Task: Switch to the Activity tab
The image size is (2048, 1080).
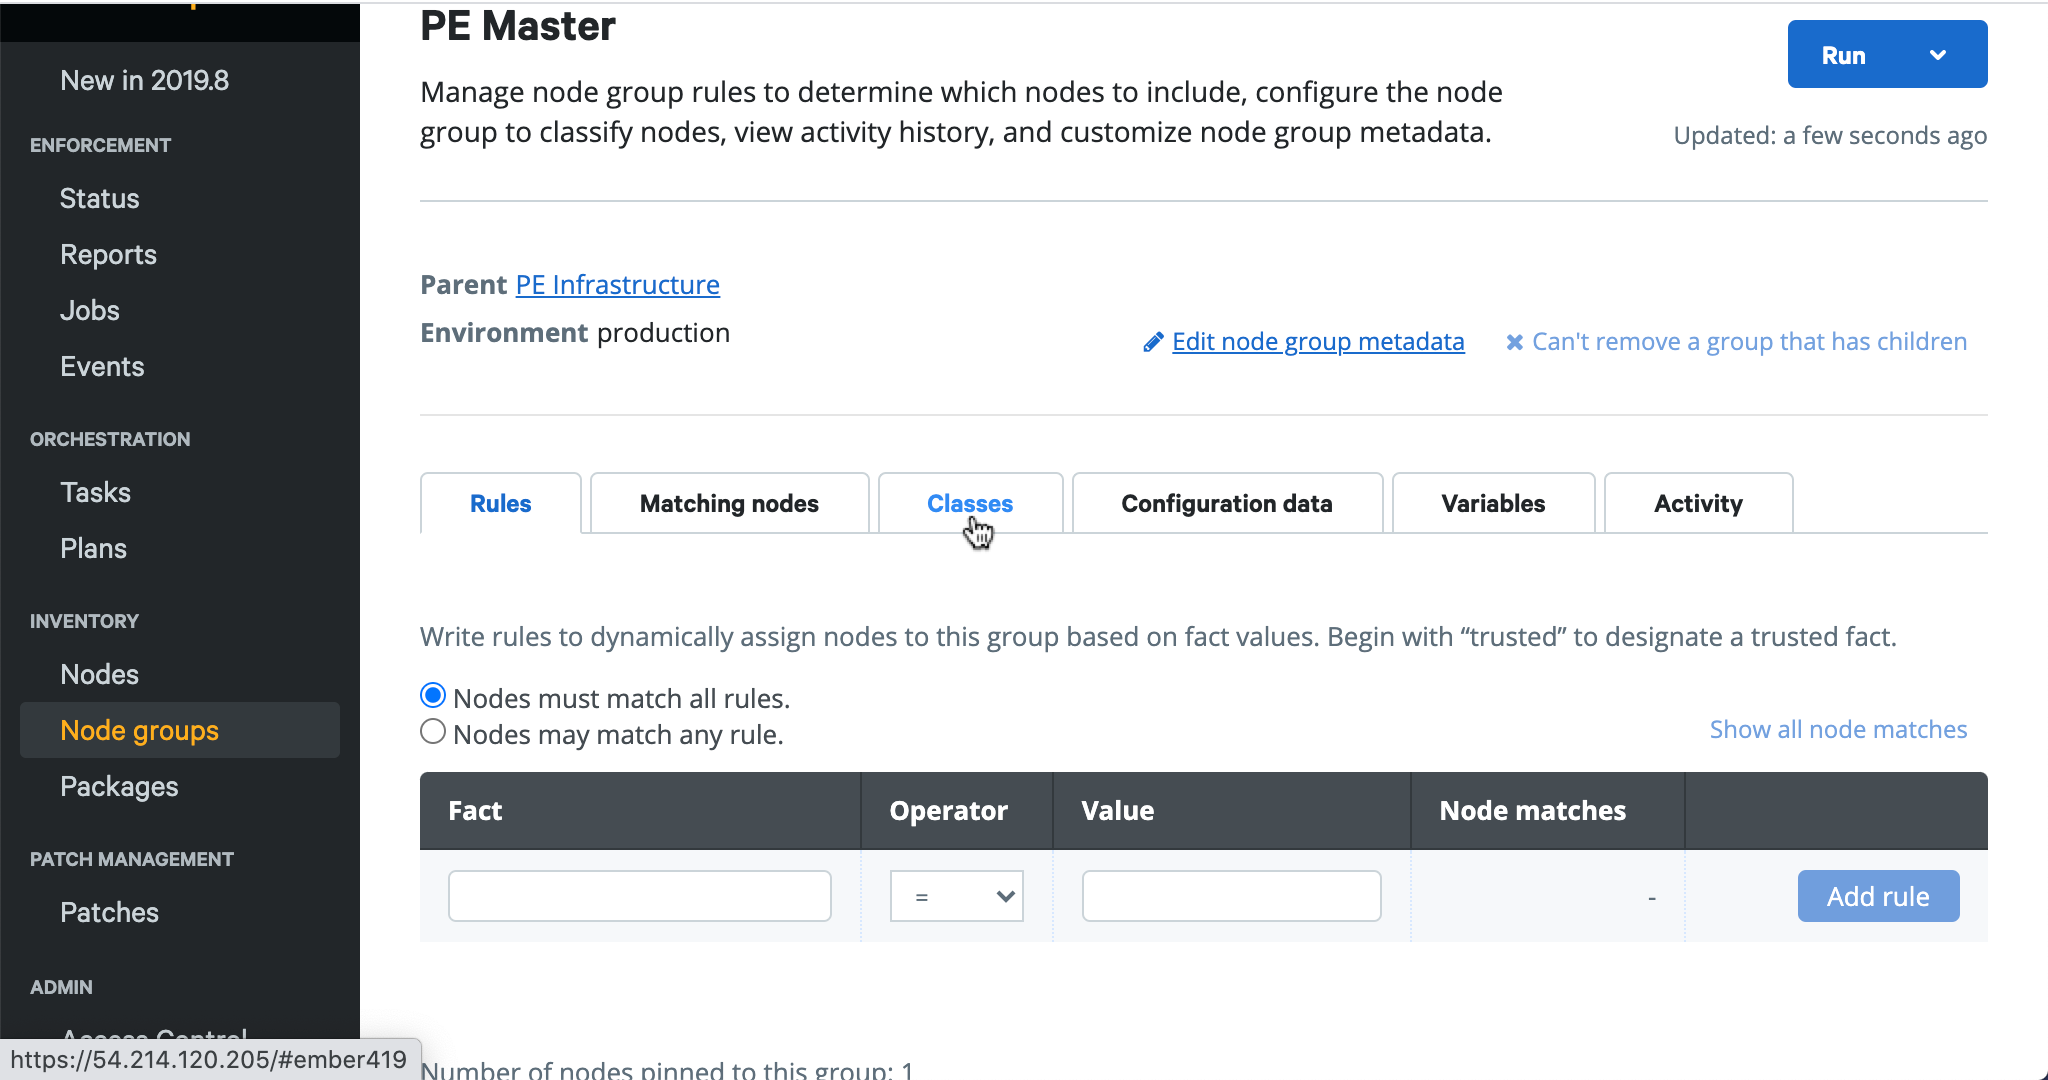Action: (1699, 503)
